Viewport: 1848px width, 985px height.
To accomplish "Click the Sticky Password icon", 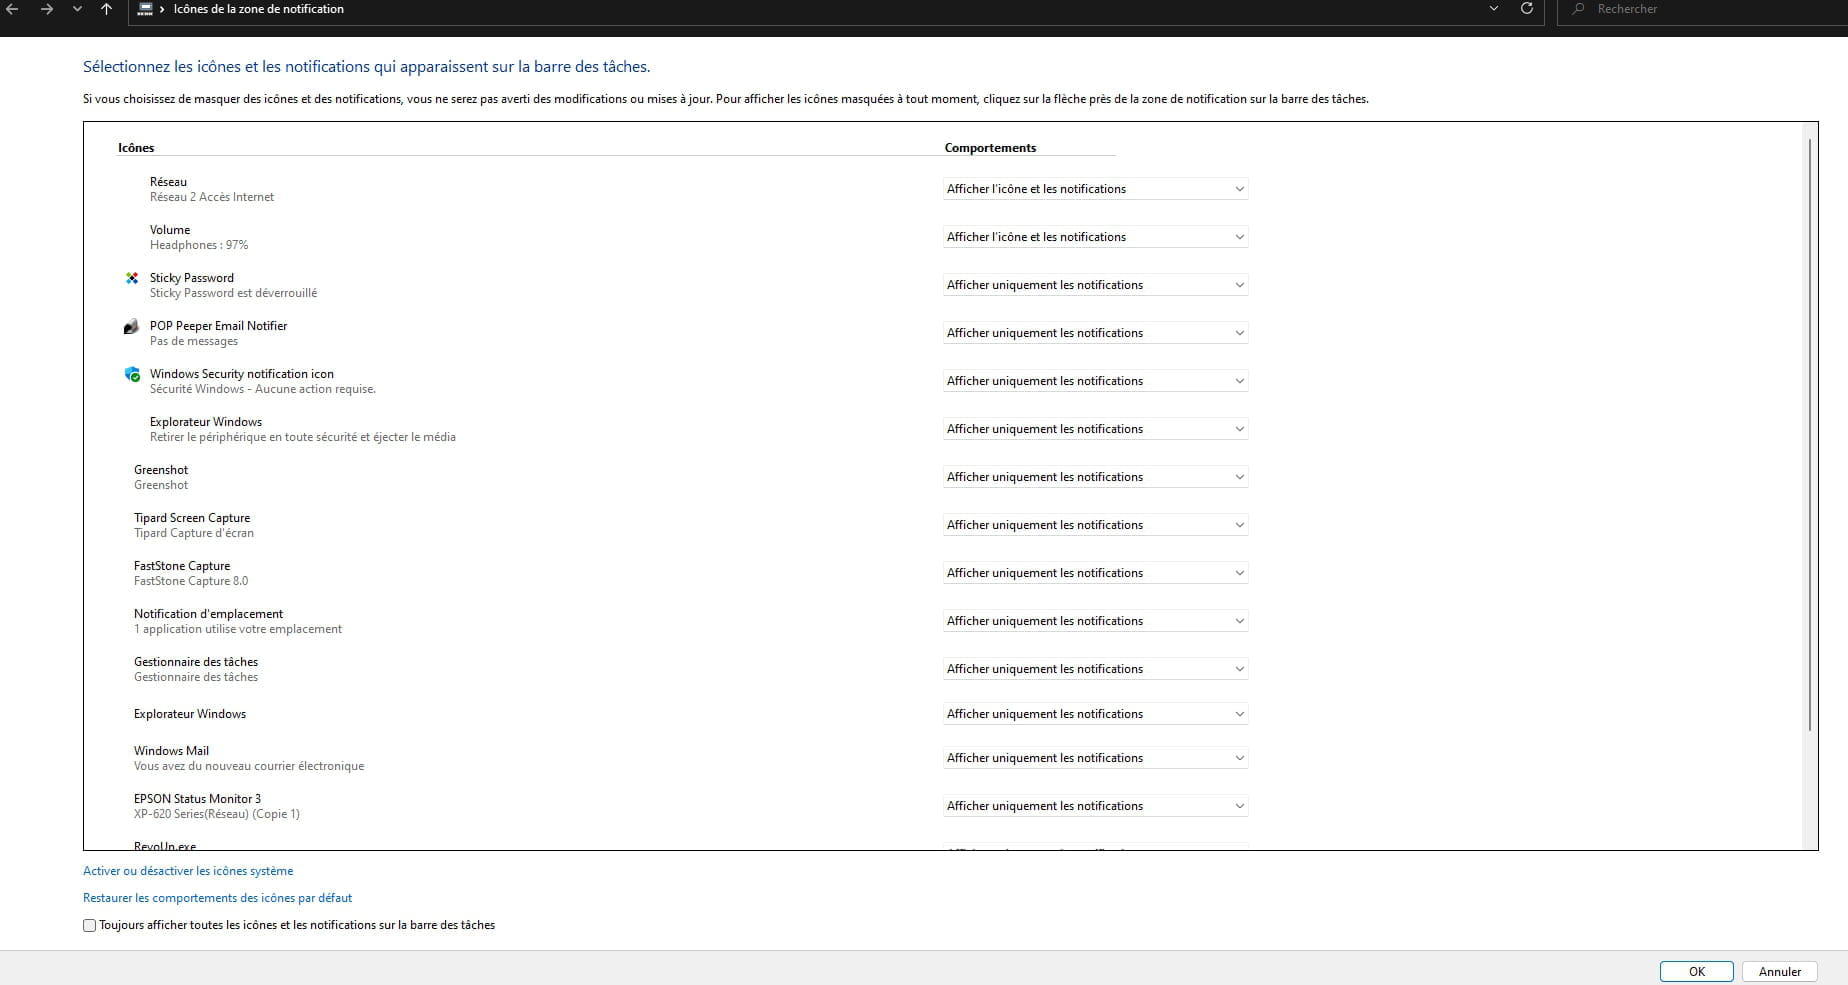I will pyautogui.click(x=132, y=278).
